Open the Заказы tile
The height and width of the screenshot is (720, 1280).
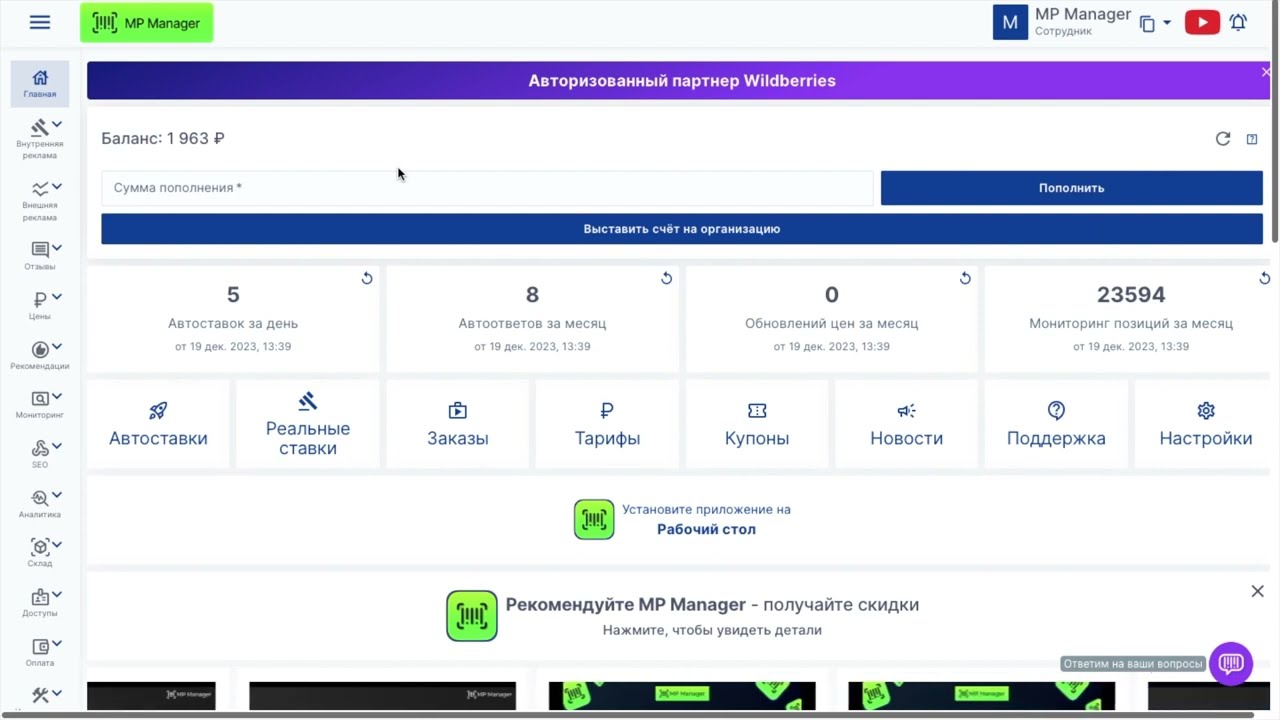pyautogui.click(x=458, y=425)
